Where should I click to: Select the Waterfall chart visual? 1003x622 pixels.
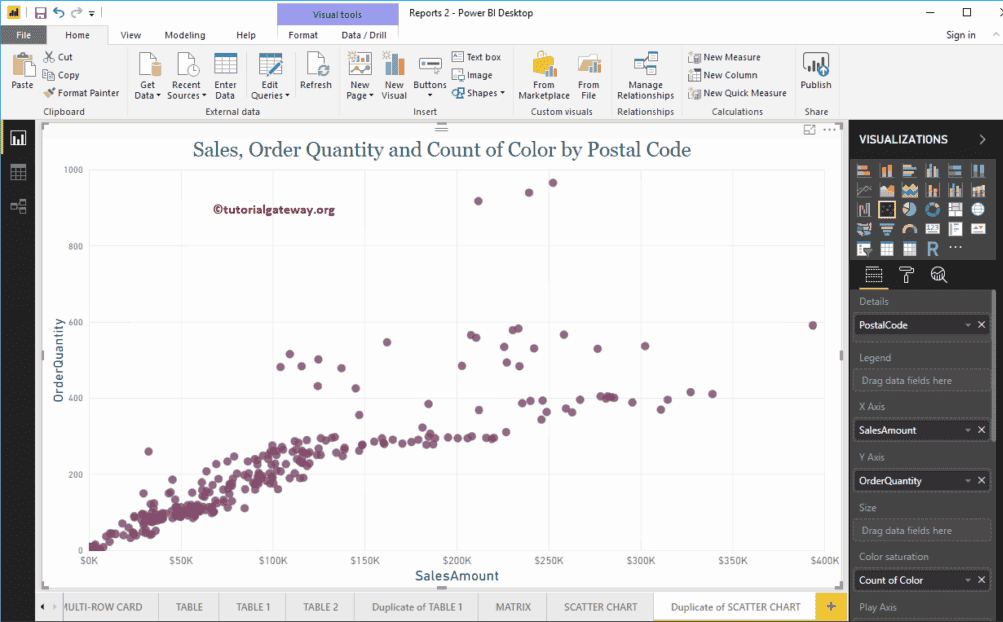864,209
